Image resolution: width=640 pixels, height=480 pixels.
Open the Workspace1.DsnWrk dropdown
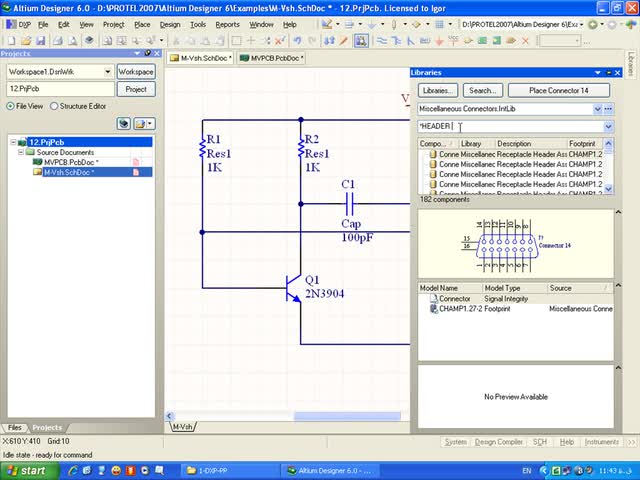point(107,72)
